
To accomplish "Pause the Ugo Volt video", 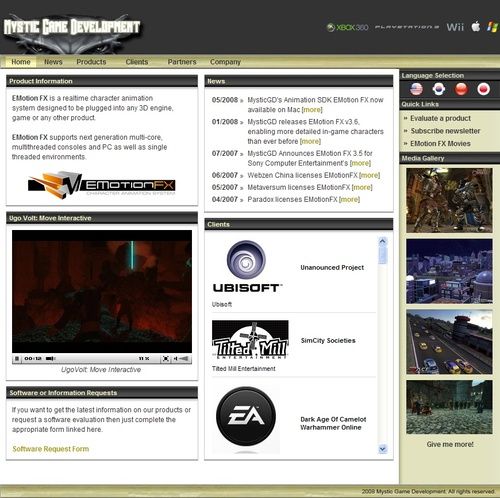I will click(x=17, y=359).
